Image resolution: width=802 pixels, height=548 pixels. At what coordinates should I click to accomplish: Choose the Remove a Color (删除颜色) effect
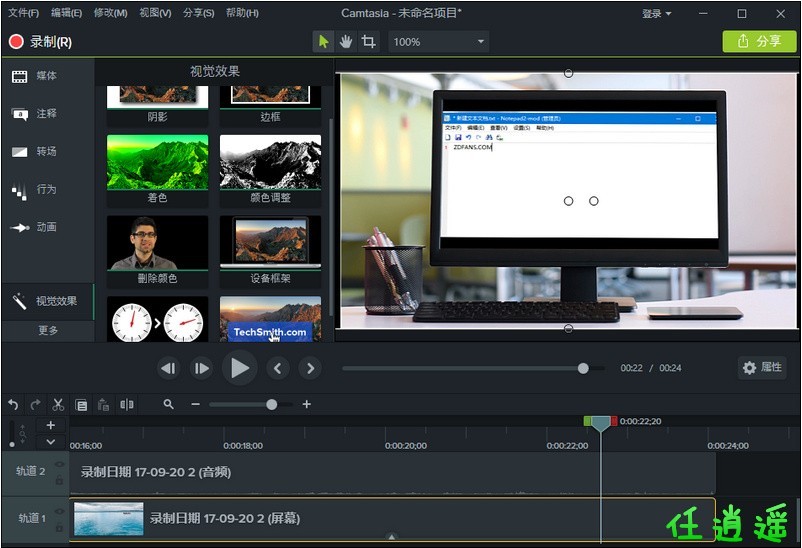158,251
